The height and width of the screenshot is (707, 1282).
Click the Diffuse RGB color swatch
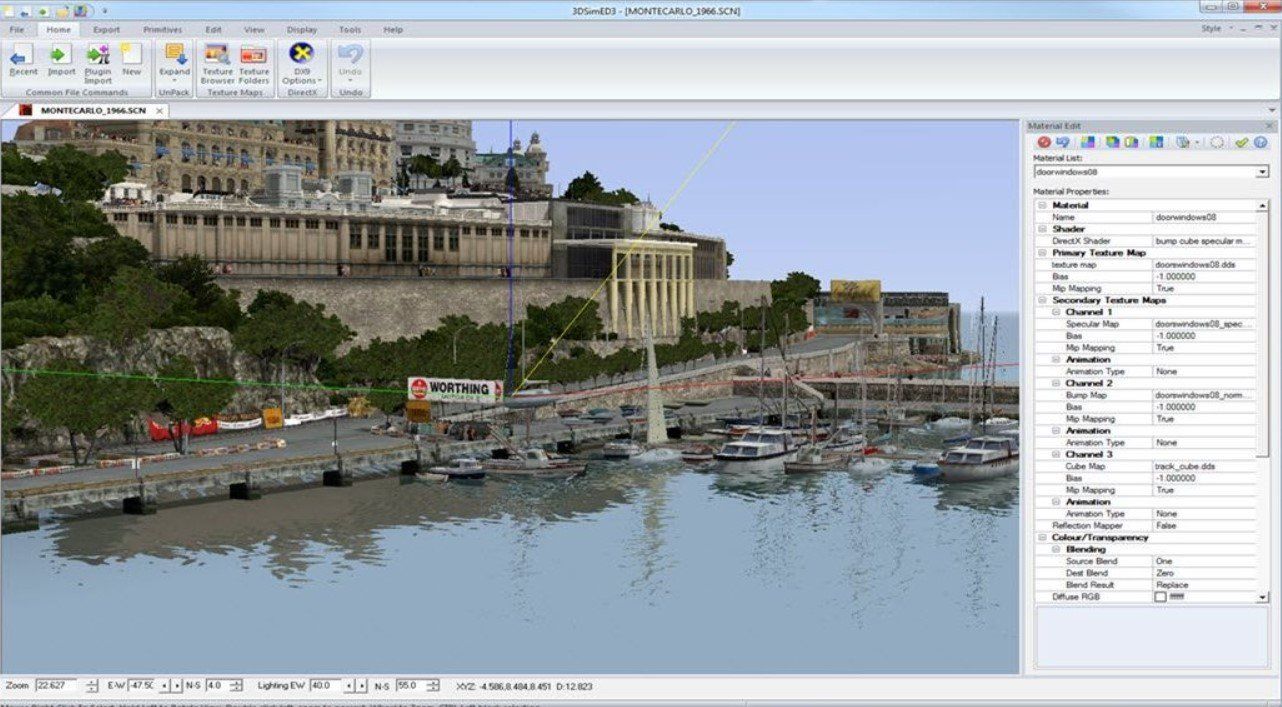coord(1160,597)
